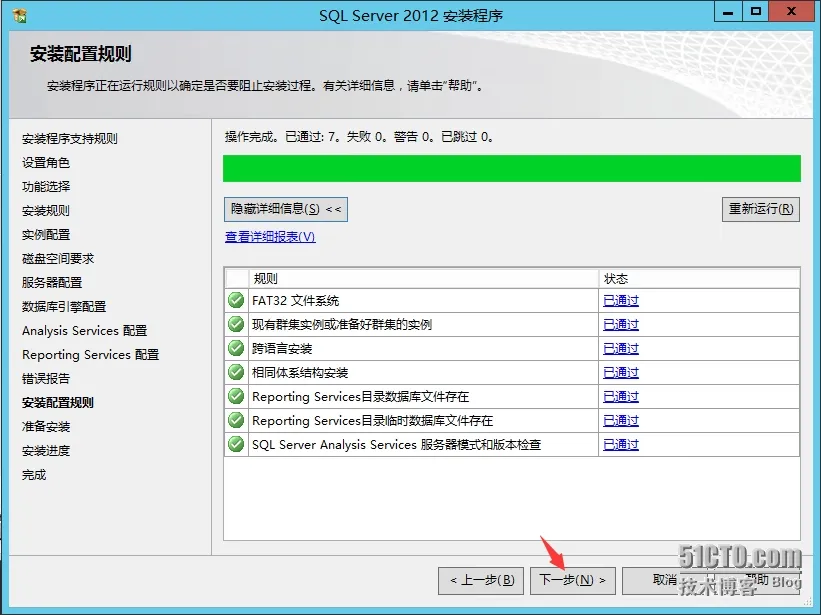Open 查看详细报表(V) link

pyautogui.click(x=270, y=237)
